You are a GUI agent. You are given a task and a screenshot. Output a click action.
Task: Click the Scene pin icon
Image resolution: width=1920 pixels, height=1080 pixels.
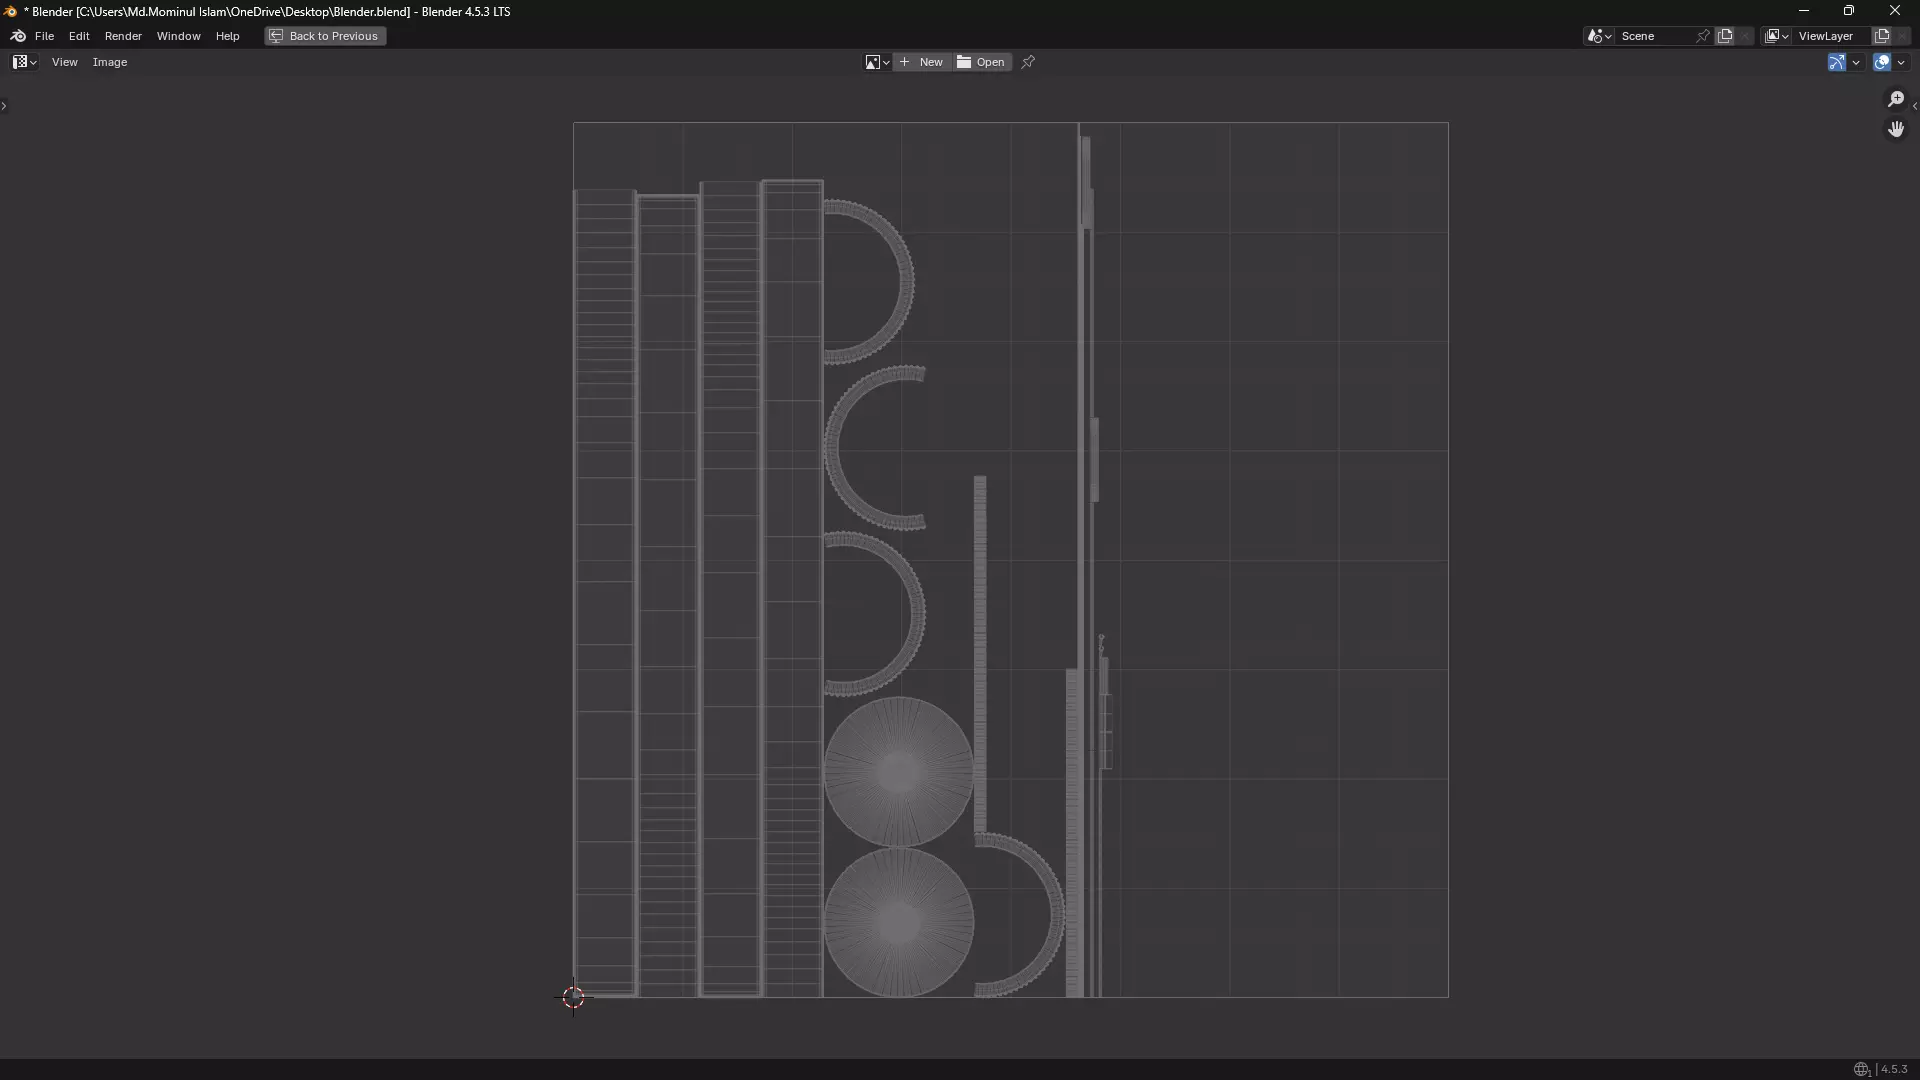[1703, 36]
